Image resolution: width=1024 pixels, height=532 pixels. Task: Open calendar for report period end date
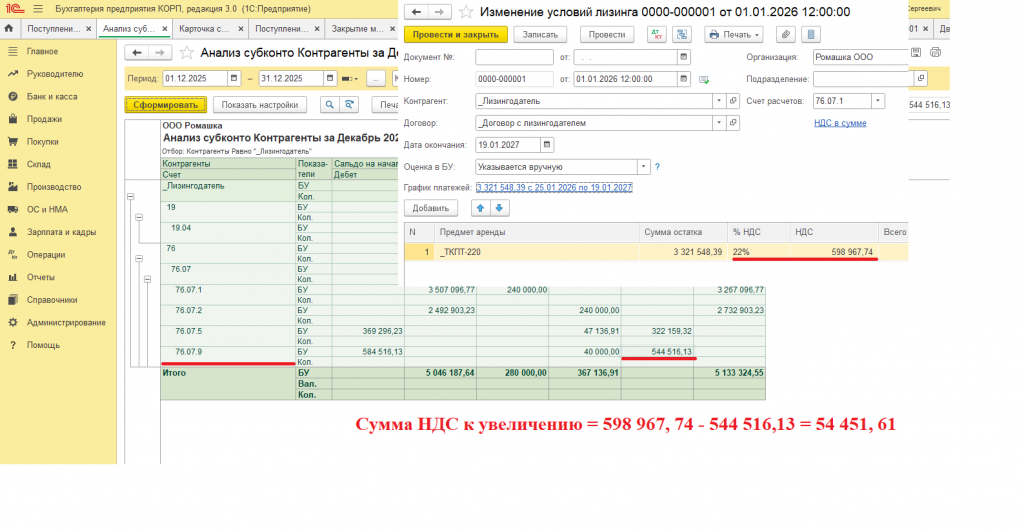(x=330, y=78)
